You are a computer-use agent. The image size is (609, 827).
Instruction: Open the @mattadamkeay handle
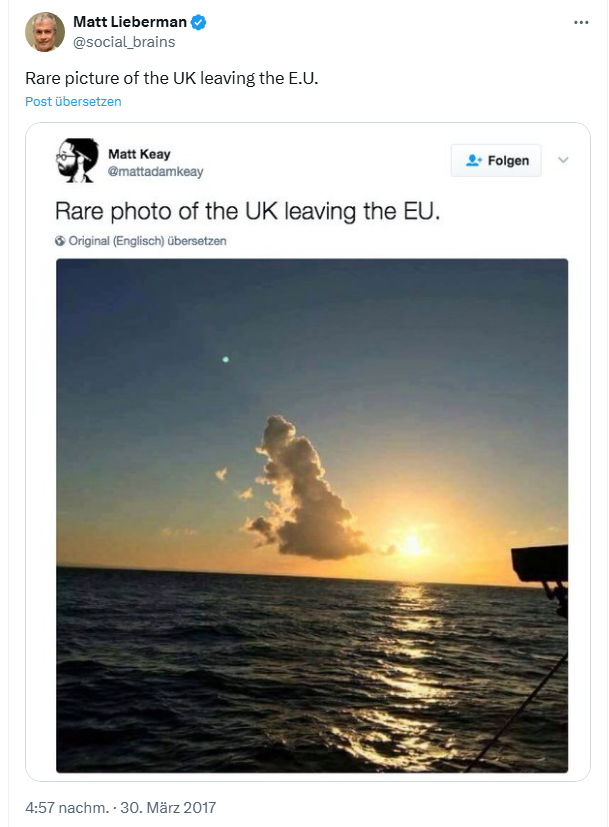[155, 171]
